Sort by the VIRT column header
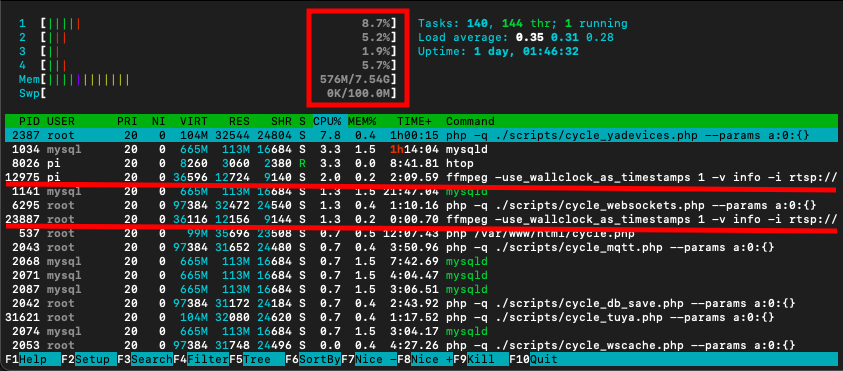 (194, 122)
